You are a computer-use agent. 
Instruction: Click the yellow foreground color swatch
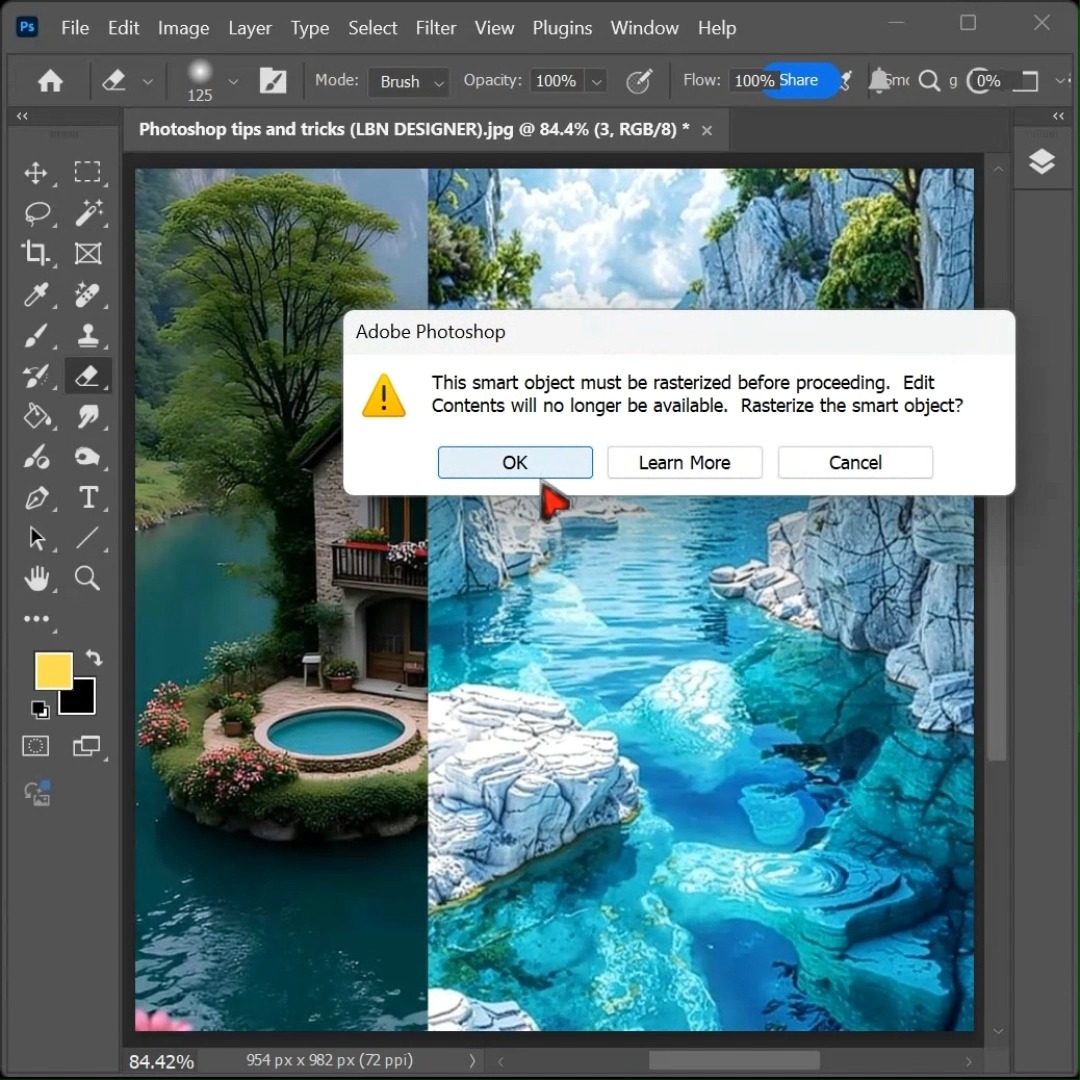point(54,670)
